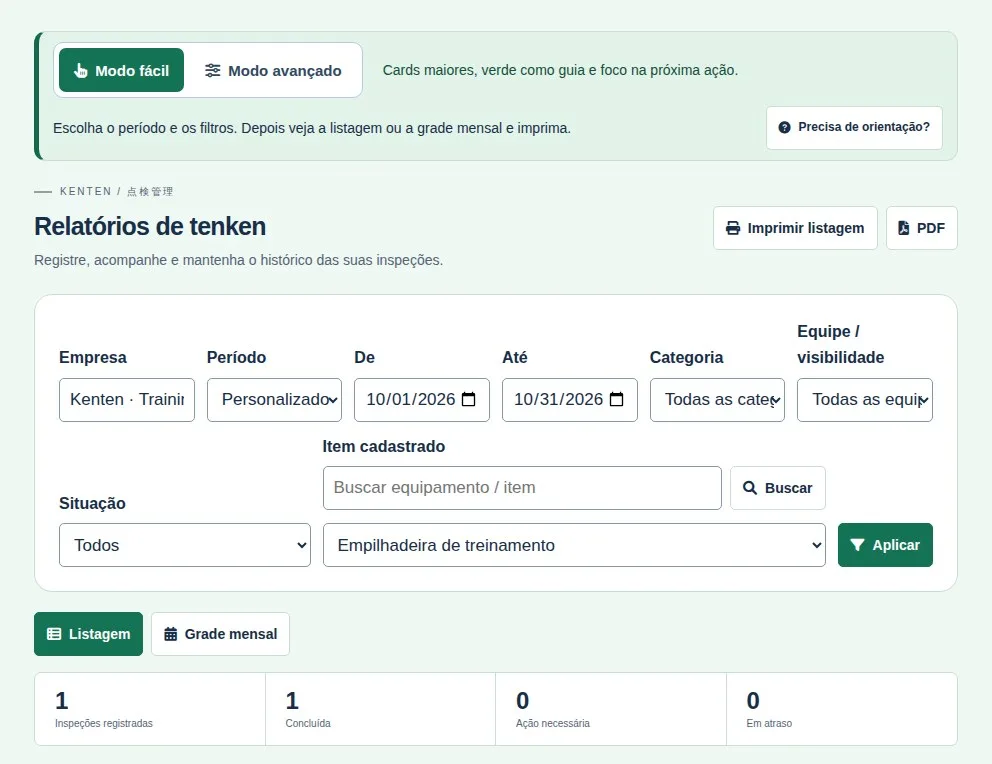Click the Concluída stat card
Image resolution: width=992 pixels, height=764 pixels.
pos(380,709)
